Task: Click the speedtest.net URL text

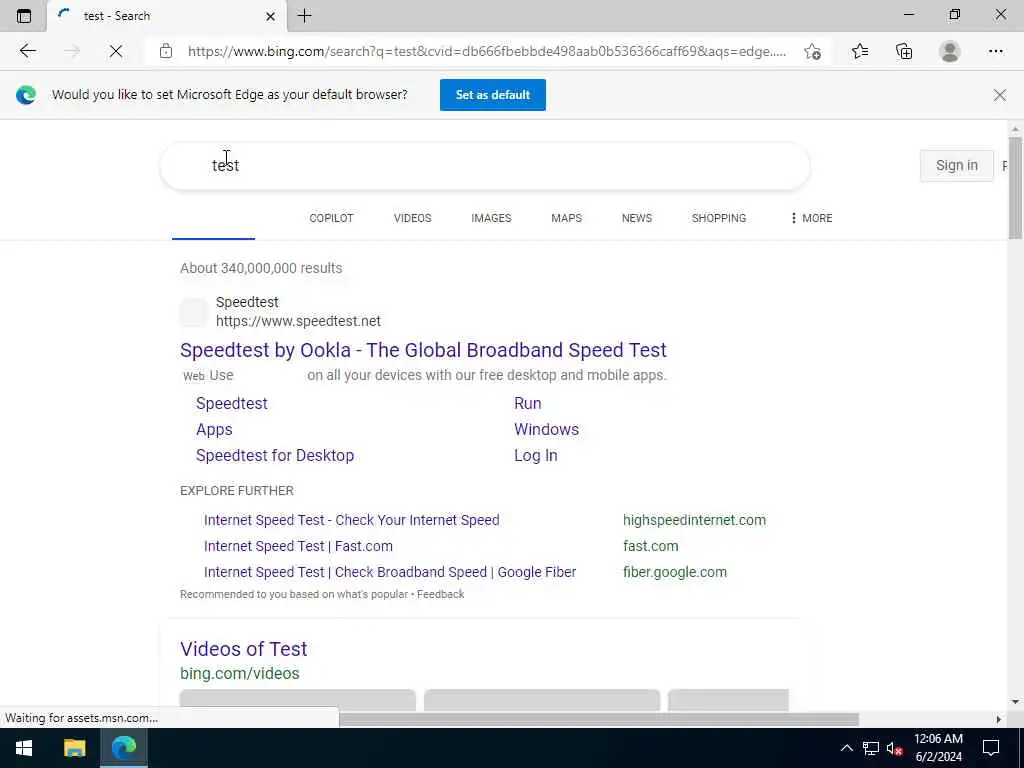Action: click(x=298, y=321)
